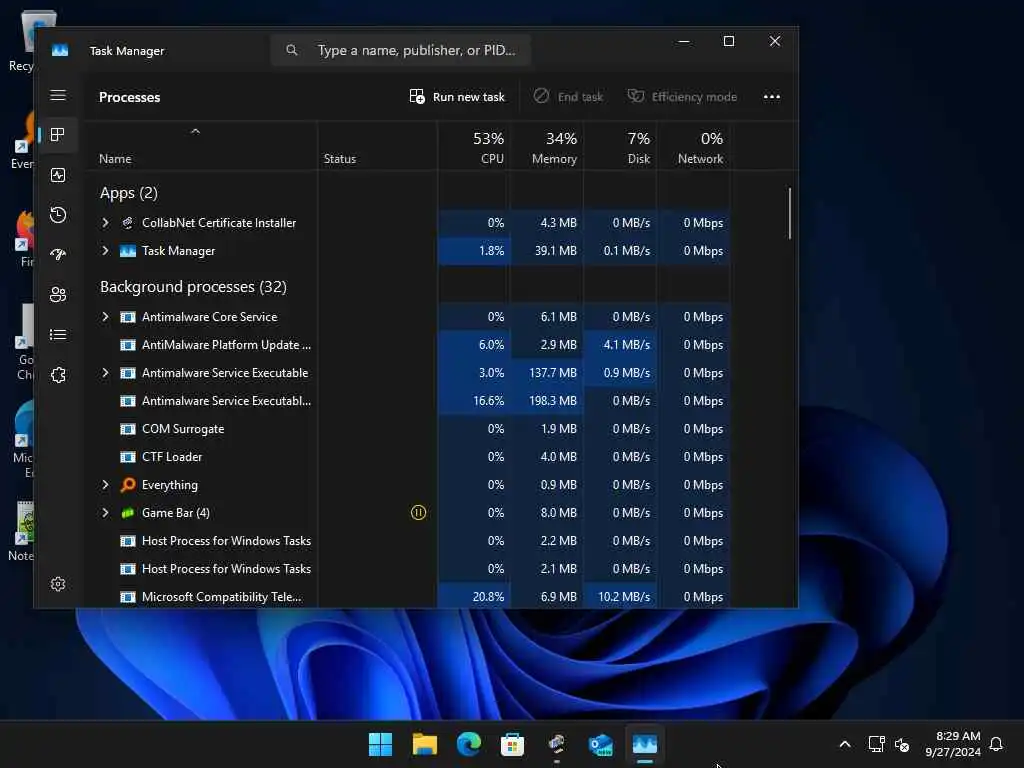The width and height of the screenshot is (1024, 768).
Task: Click the Task Manager taskbar icon
Action: point(645,744)
